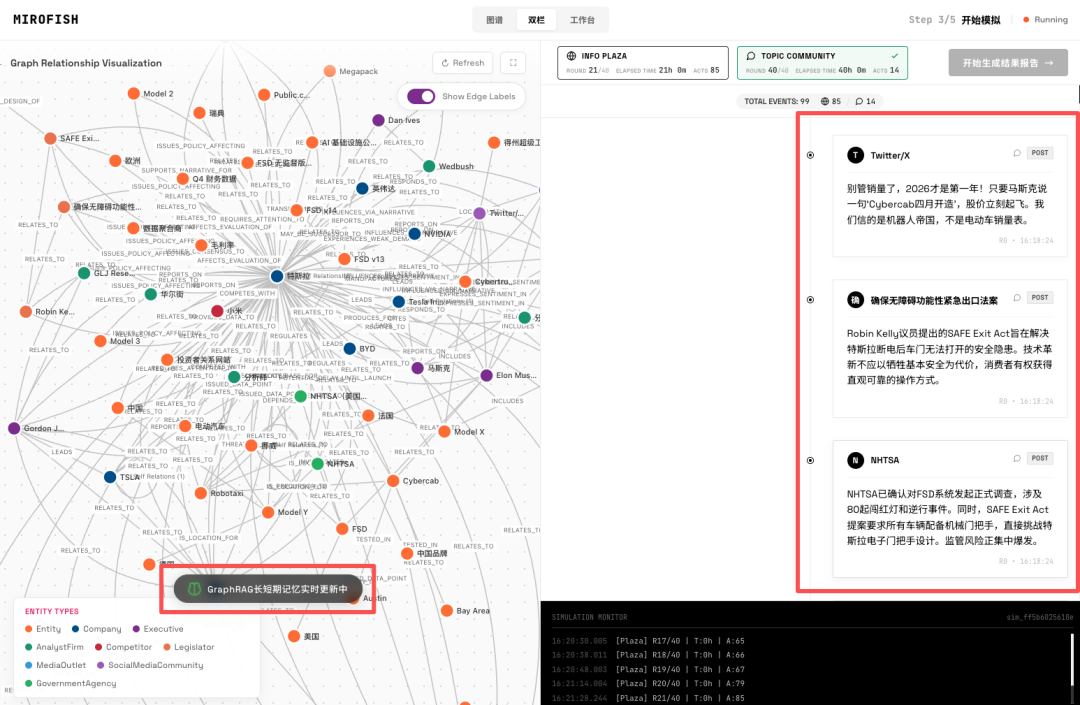Click the NHTSA post avatar icon
1080x705 pixels.
click(855, 460)
